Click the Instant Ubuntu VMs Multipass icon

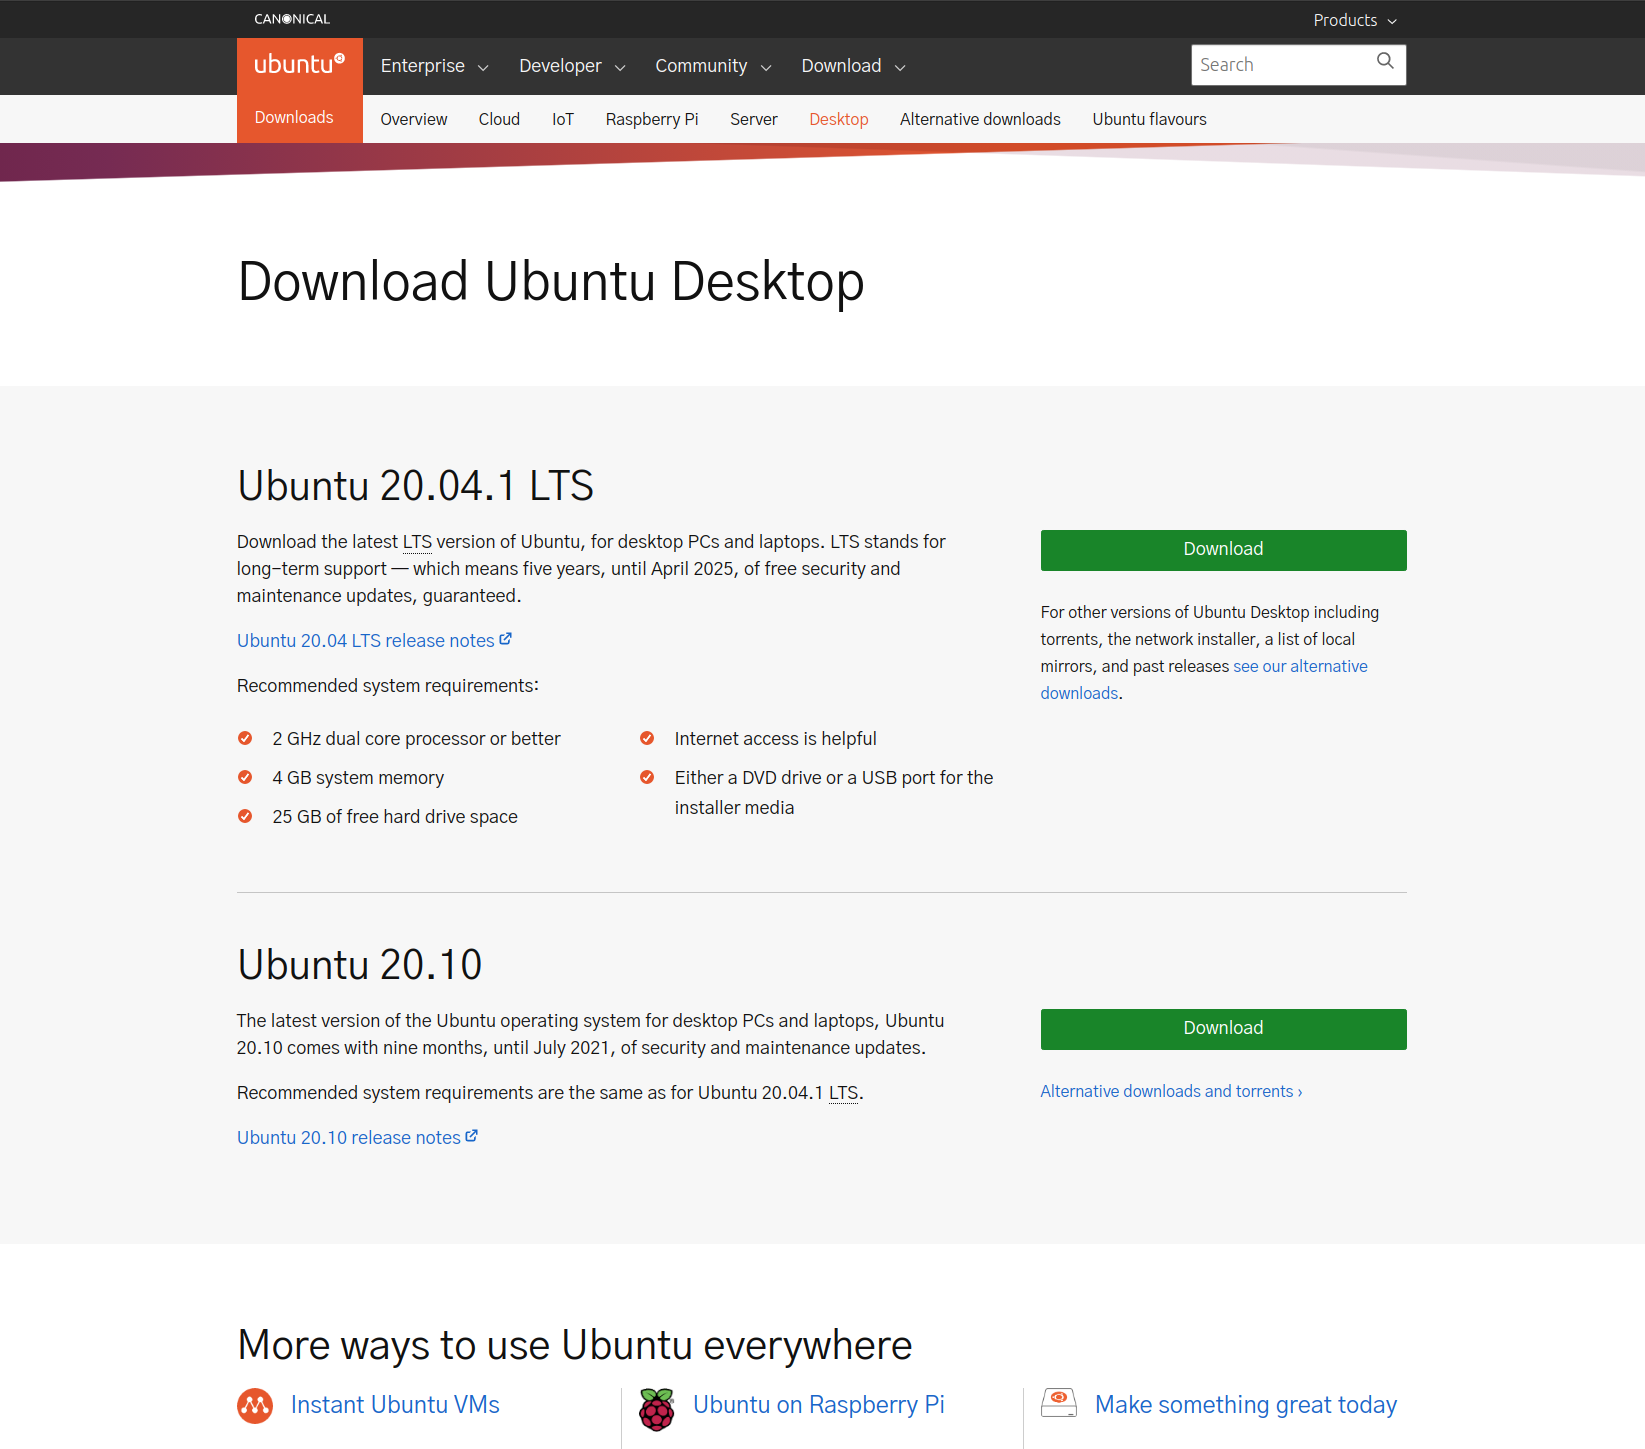coord(255,1406)
